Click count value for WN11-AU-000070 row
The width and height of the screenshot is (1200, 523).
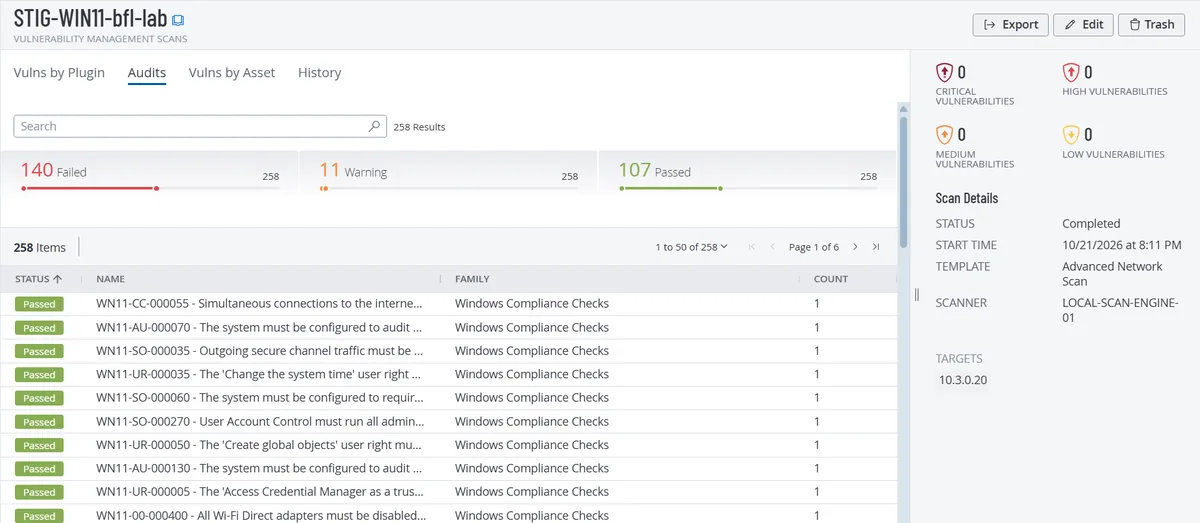click(x=817, y=327)
